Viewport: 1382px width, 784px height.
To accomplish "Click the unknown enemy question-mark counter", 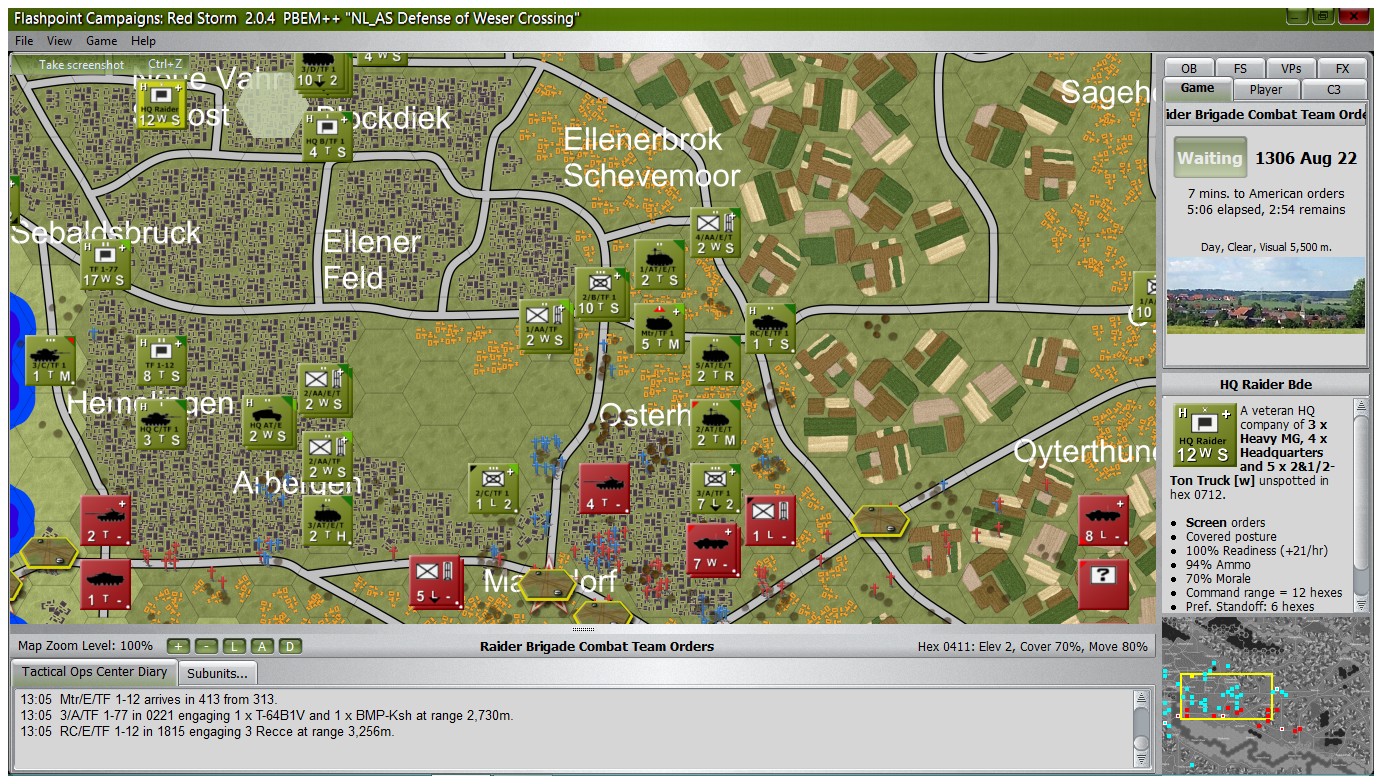I will coord(1103,584).
